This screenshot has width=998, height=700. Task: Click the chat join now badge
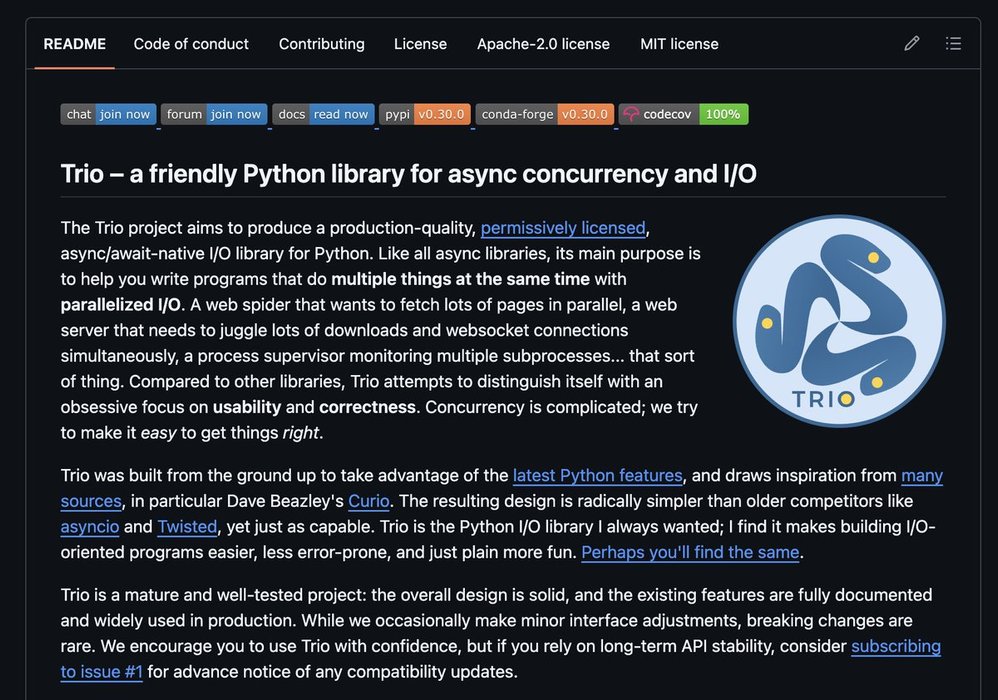[x=108, y=114]
